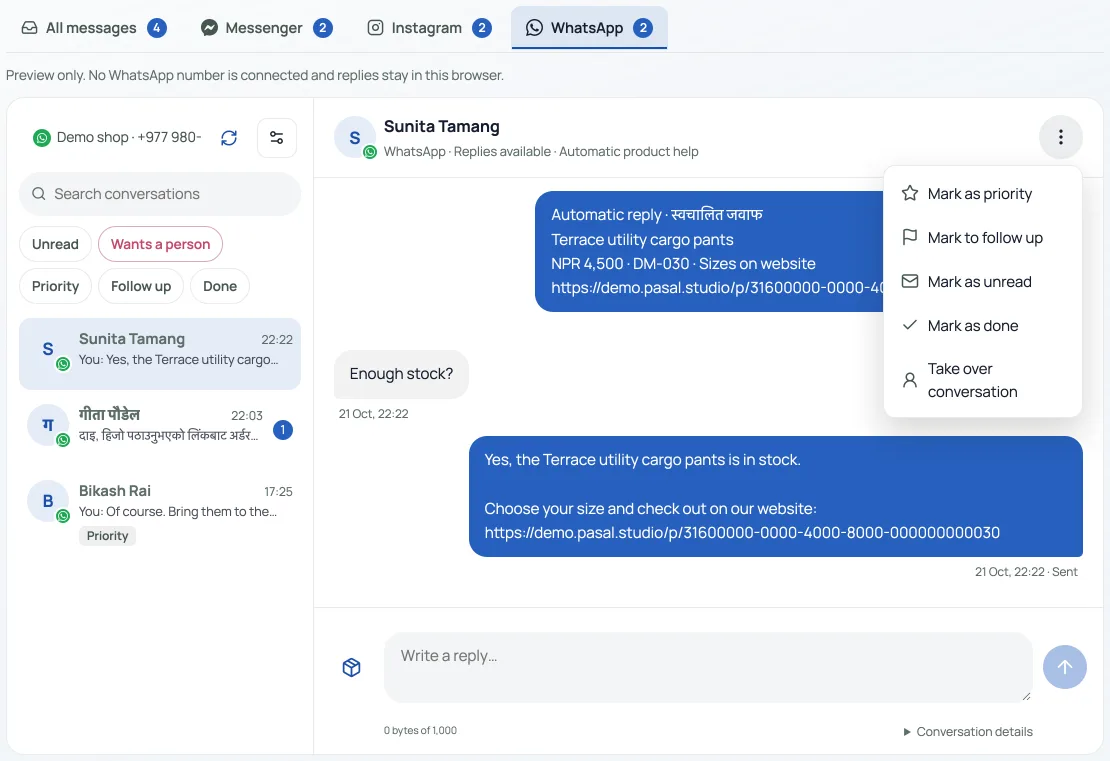Switch to the All messages tab
The width and height of the screenshot is (1110, 761).
tap(93, 28)
